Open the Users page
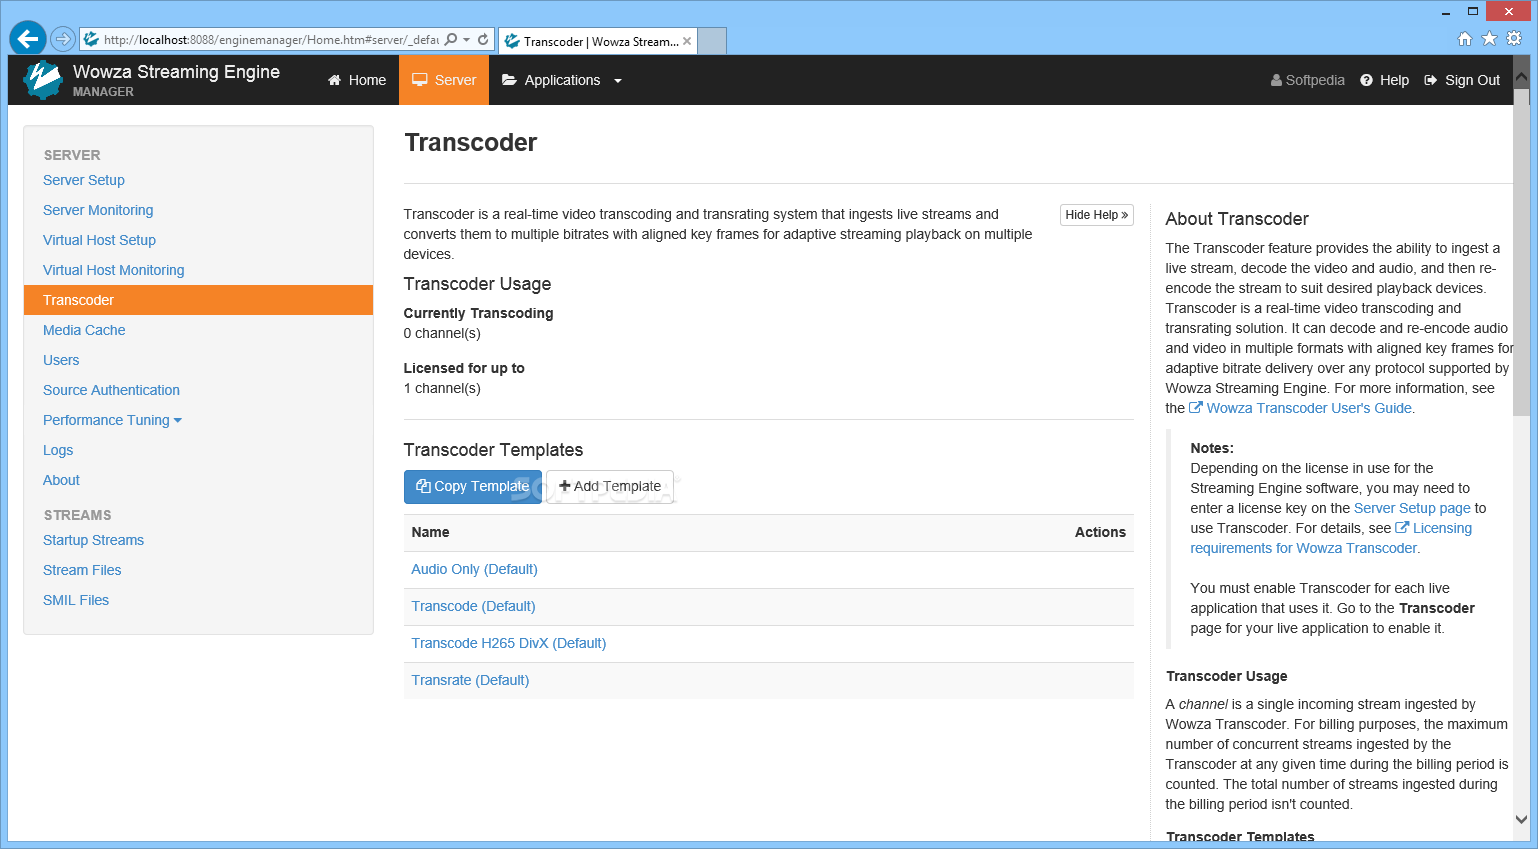 click(61, 360)
